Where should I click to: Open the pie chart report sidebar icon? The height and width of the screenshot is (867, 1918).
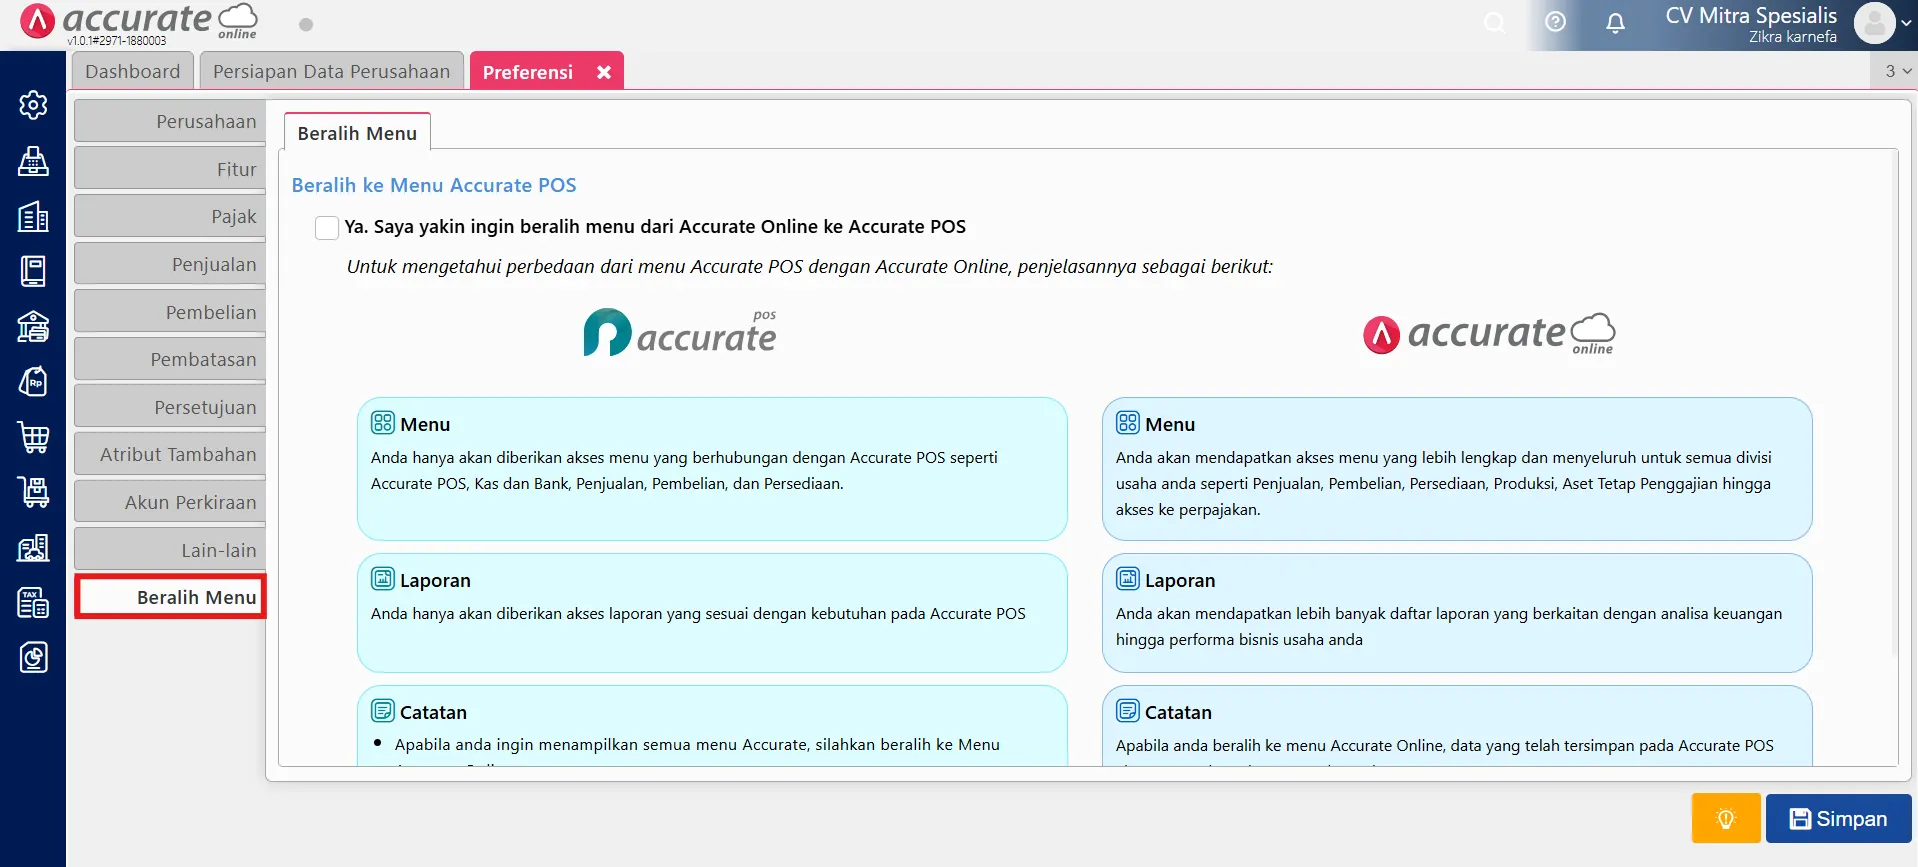(33, 658)
